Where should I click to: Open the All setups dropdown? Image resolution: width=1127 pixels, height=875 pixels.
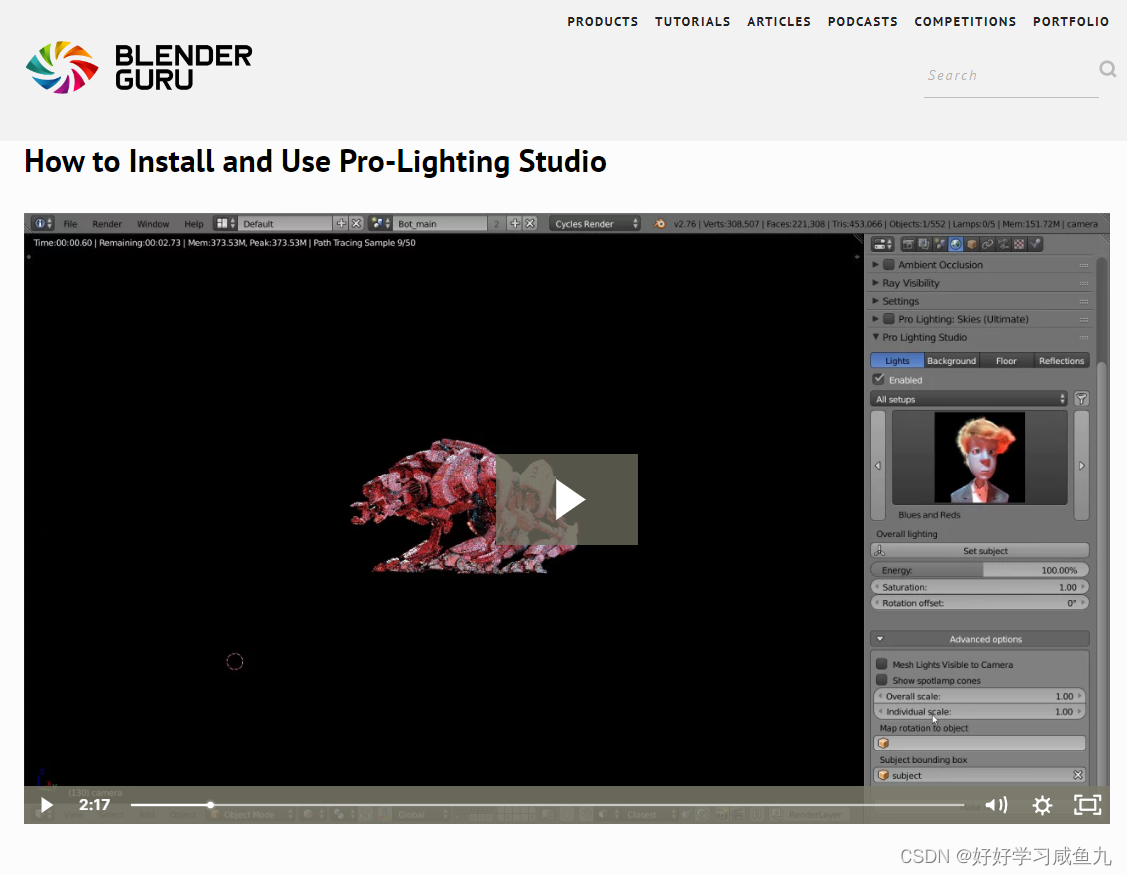[x=969, y=399]
